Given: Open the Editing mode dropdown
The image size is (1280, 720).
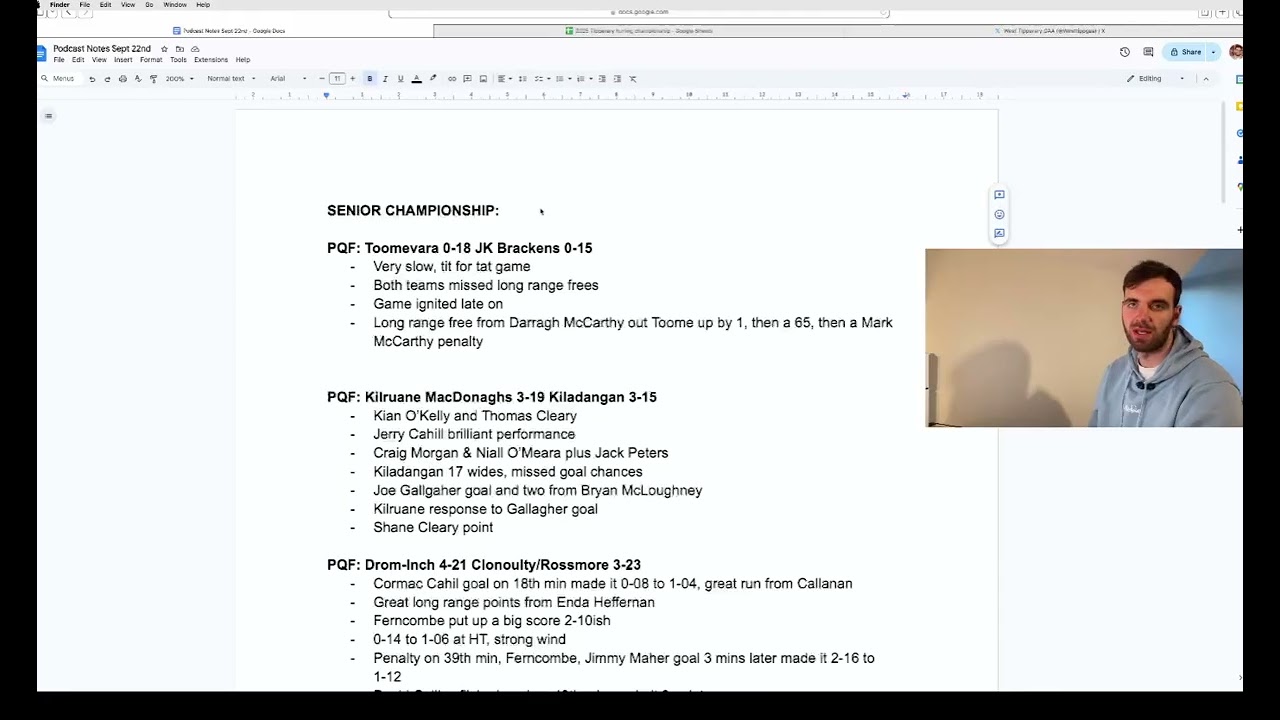Looking at the screenshot, I should [1155, 79].
